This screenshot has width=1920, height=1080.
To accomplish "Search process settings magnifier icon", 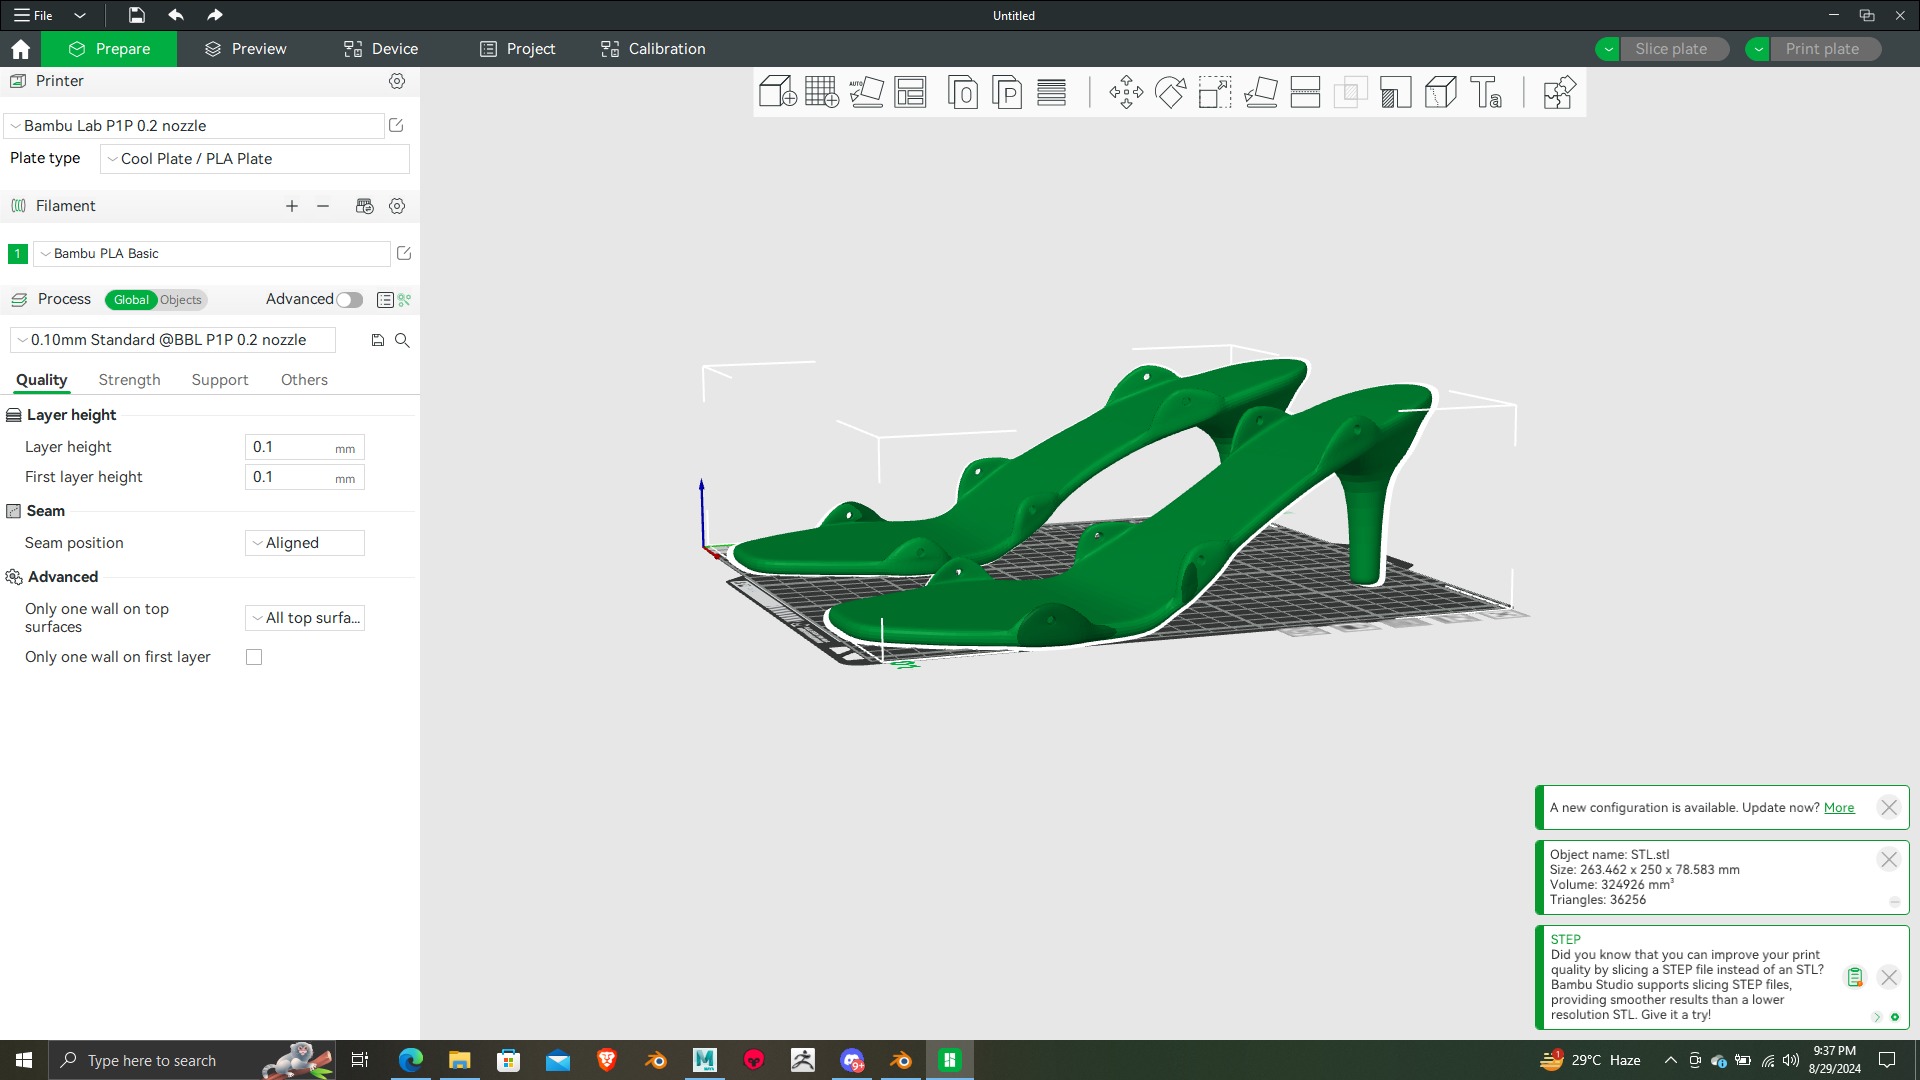I will click(x=402, y=340).
